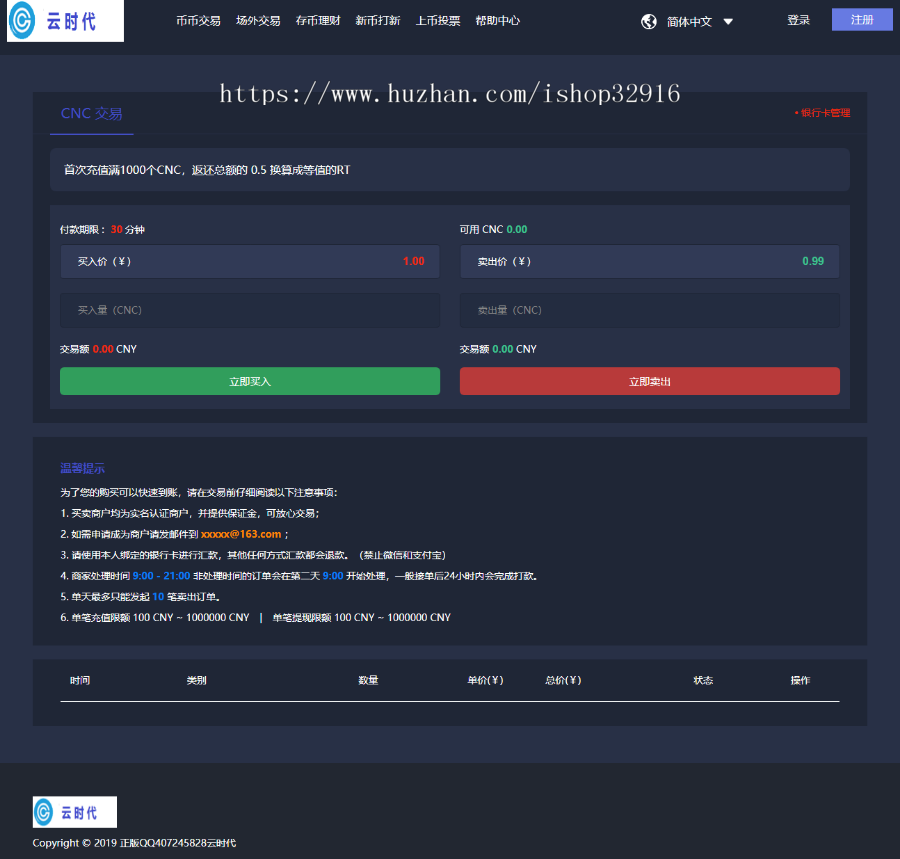Open the 存币理财 menu
900x859 pixels.
click(317, 21)
